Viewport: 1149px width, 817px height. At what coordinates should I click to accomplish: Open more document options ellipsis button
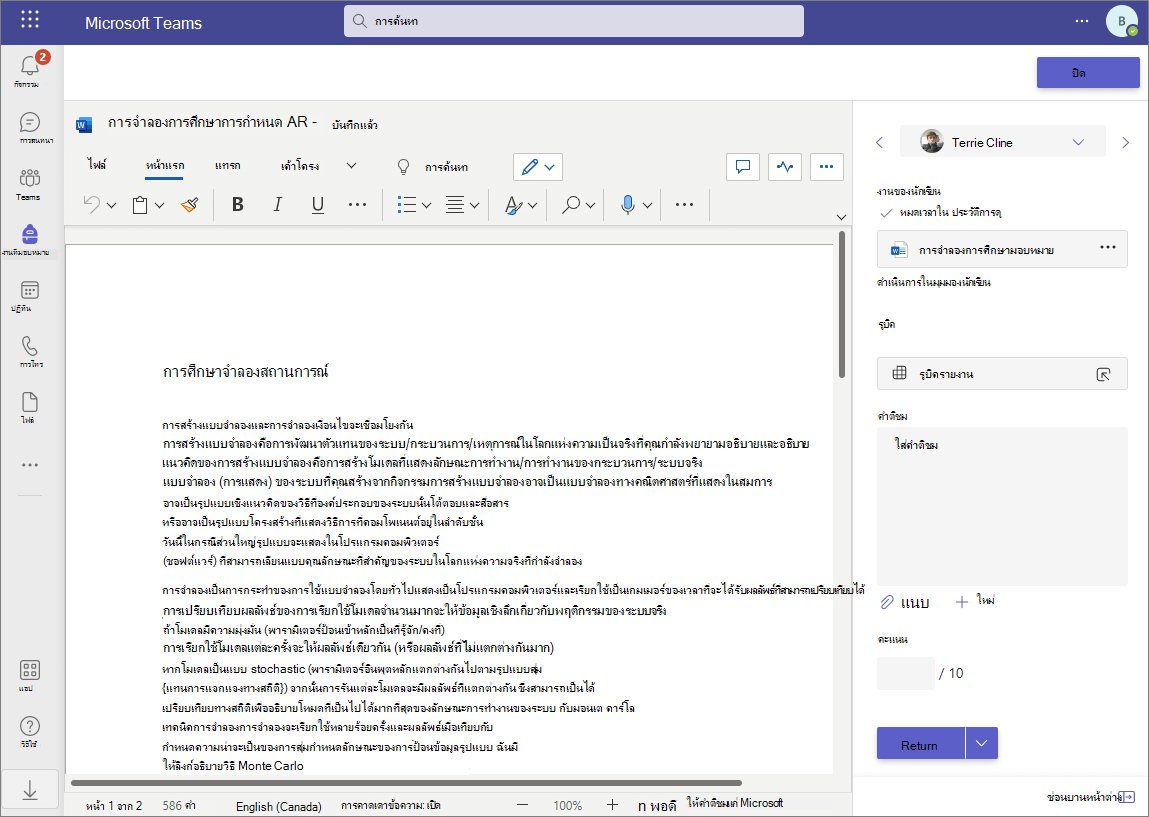click(827, 166)
